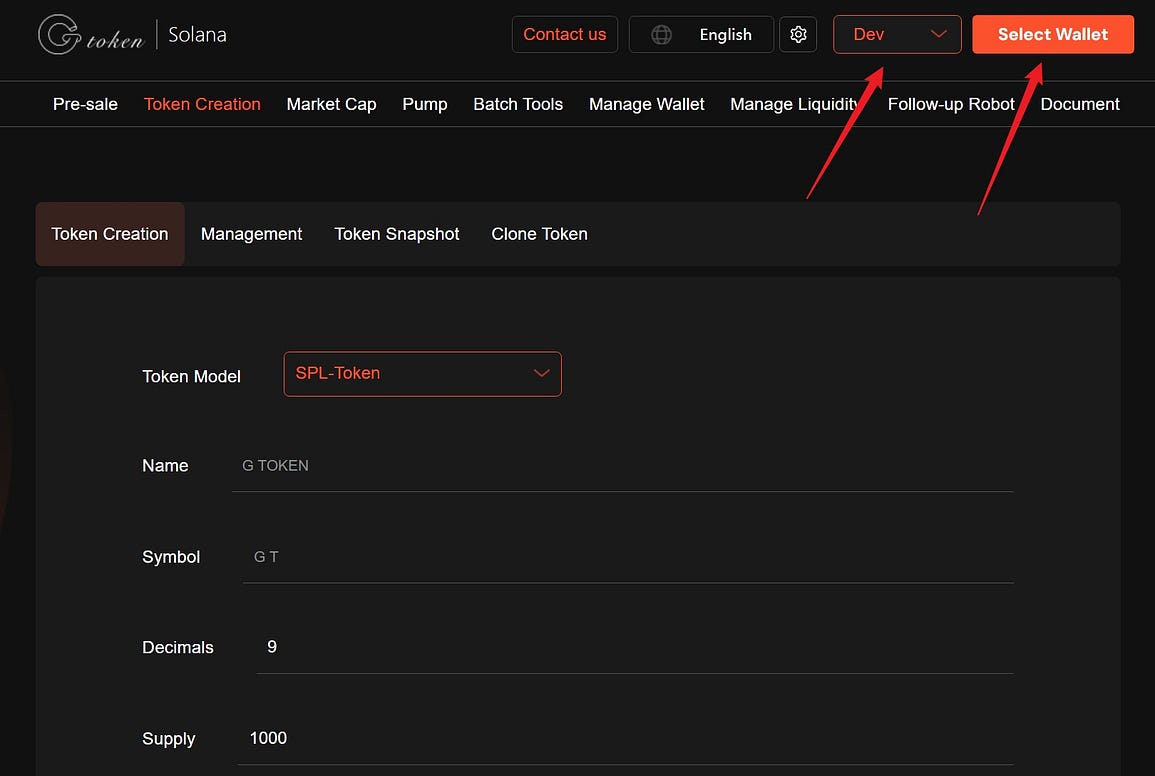Open settings via gear icon
1155x776 pixels.
[x=798, y=35]
